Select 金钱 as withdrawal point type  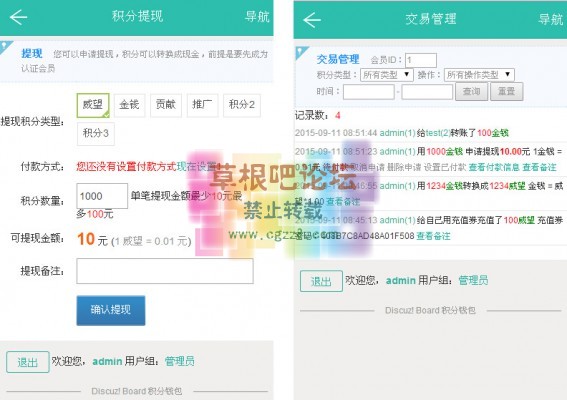coord(129,105)
